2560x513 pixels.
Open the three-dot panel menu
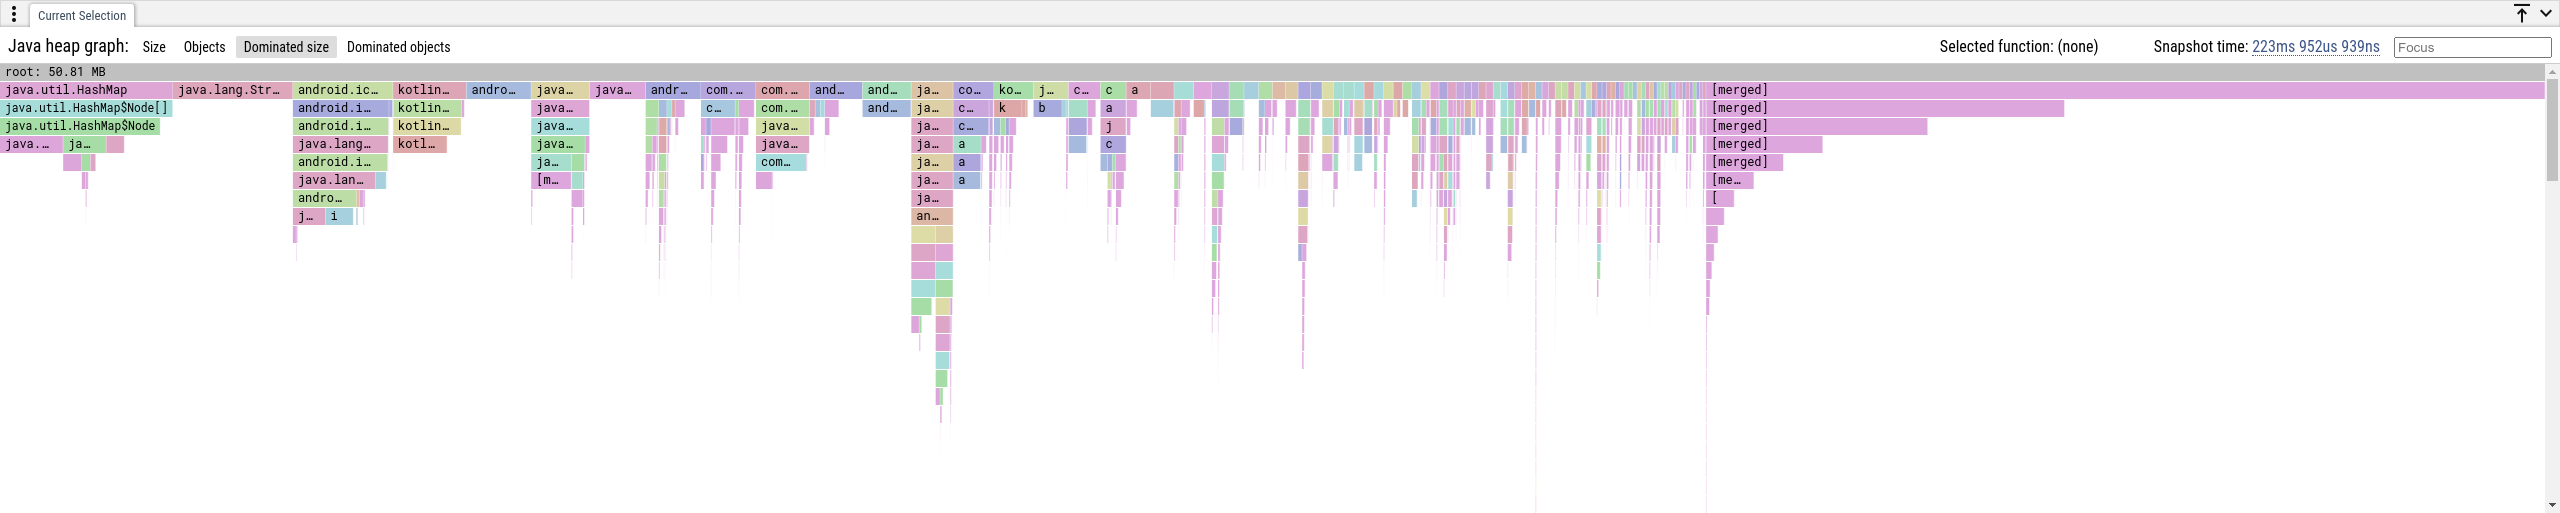(x=14, y=15)
